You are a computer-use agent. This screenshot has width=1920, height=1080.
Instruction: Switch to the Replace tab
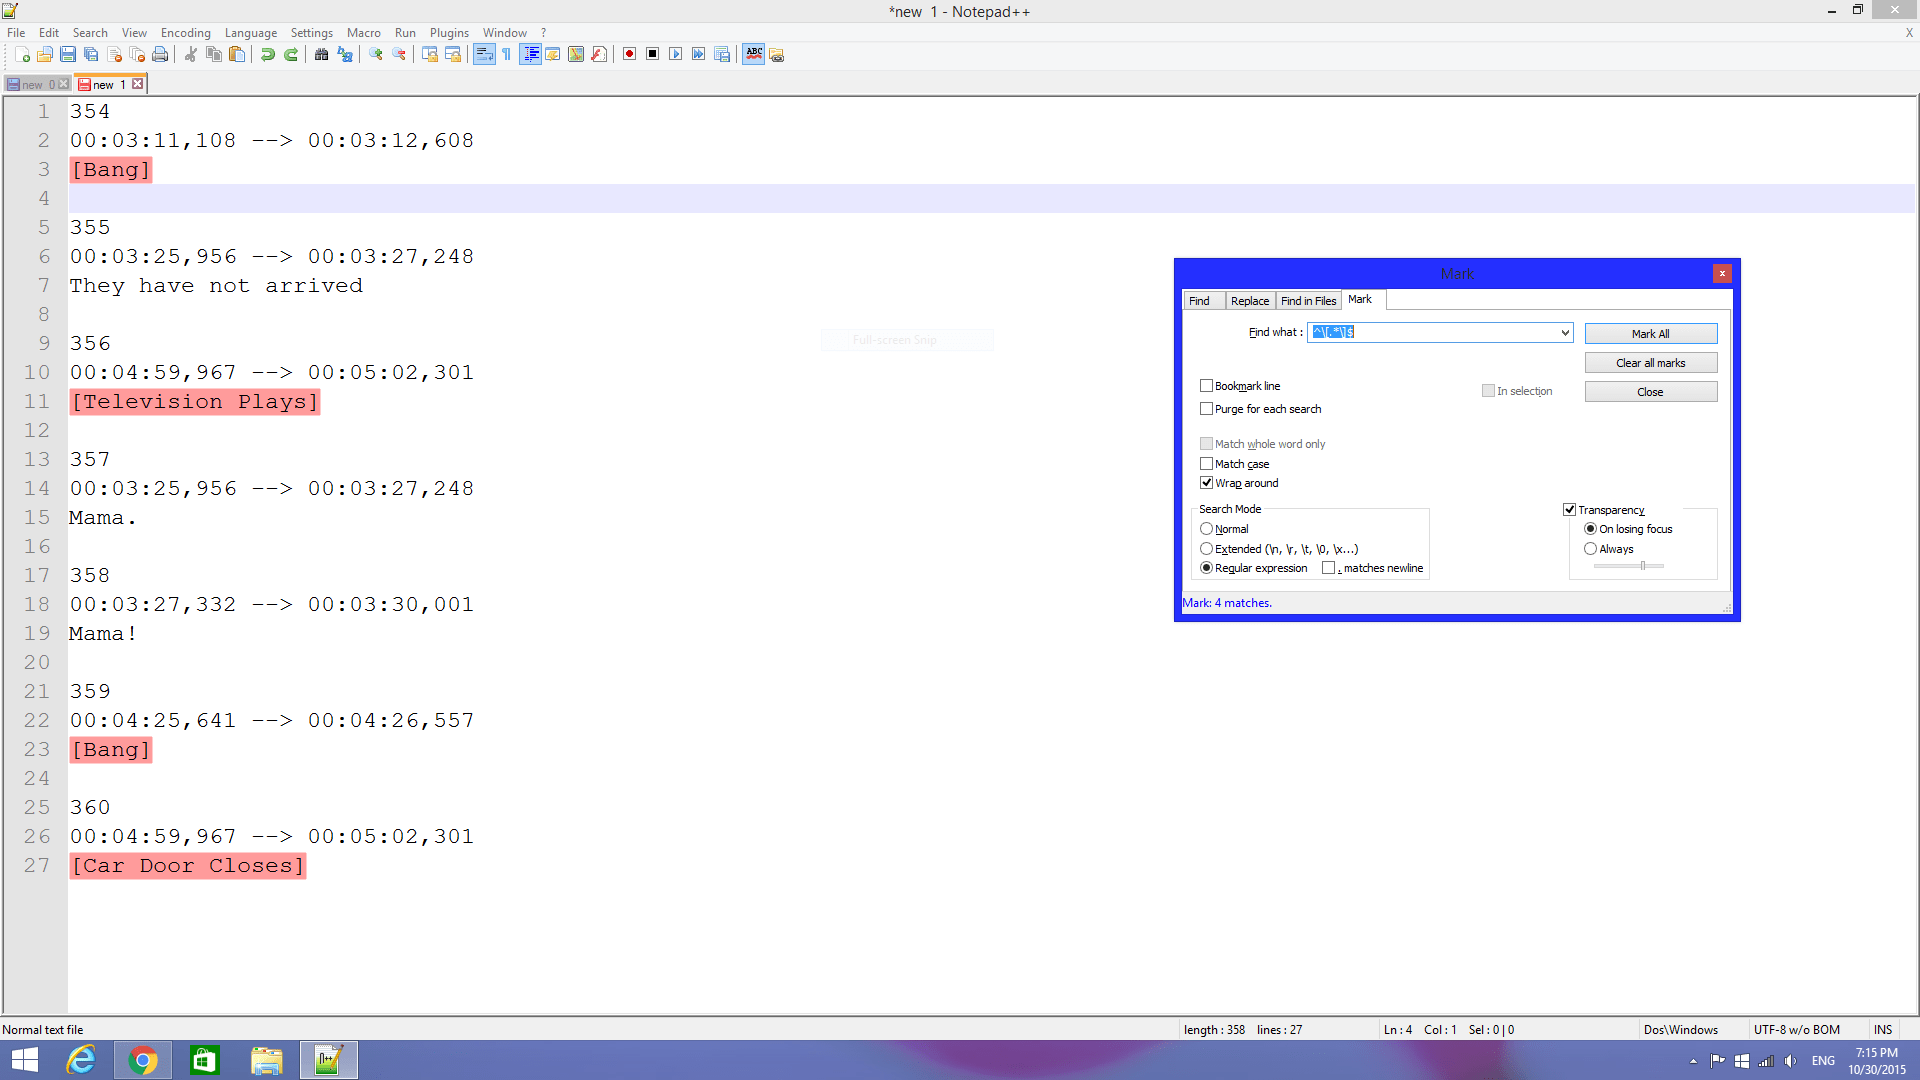(1249, 300)
